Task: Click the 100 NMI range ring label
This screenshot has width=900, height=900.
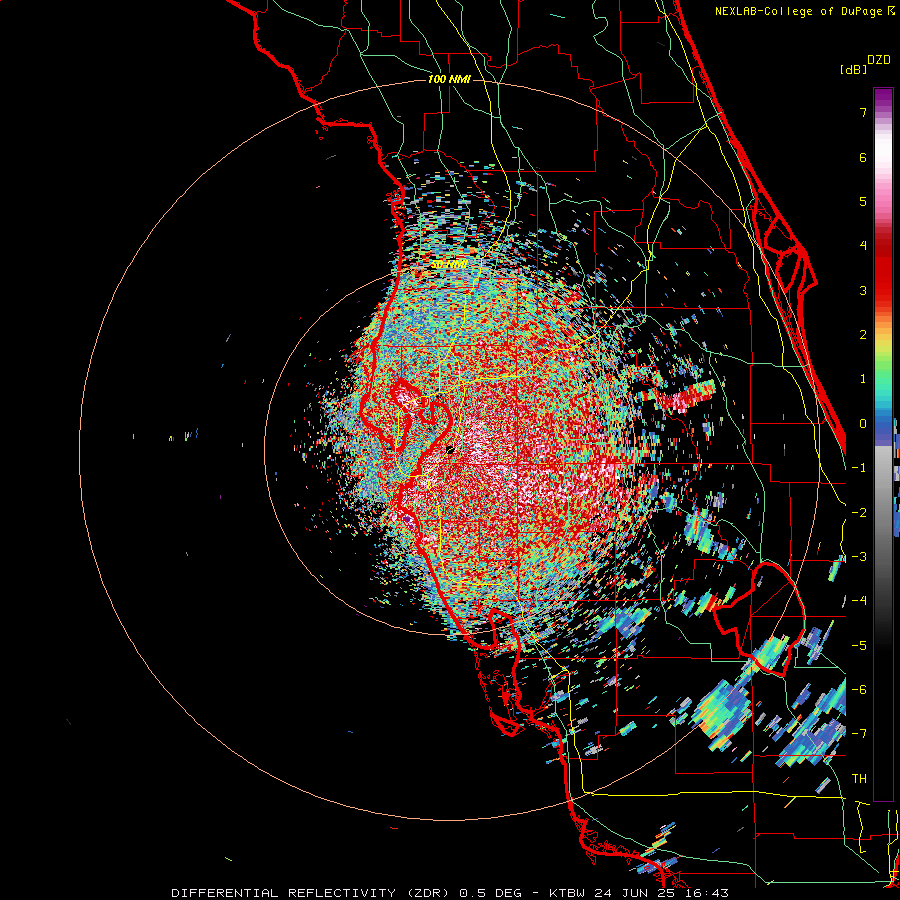Action: [x=449, y=79]
